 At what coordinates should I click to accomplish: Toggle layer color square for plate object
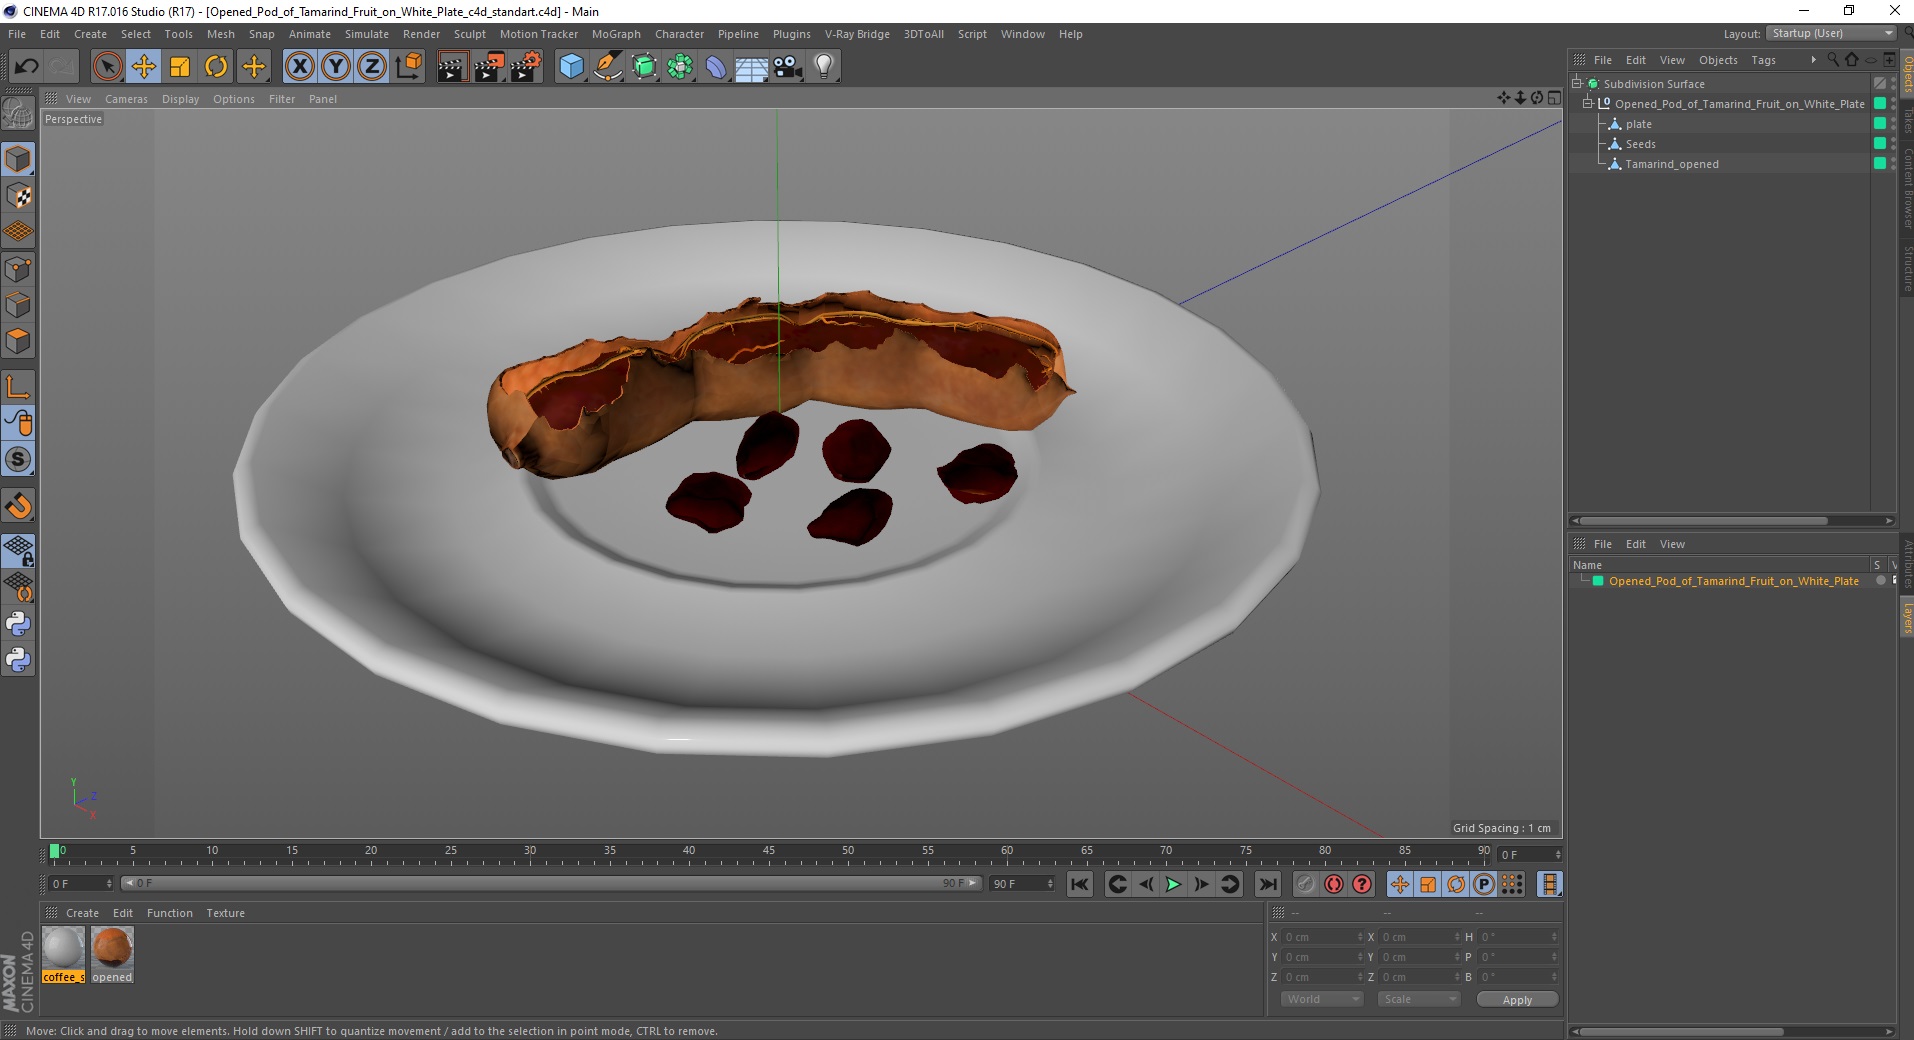click(x=1880, y=124)
